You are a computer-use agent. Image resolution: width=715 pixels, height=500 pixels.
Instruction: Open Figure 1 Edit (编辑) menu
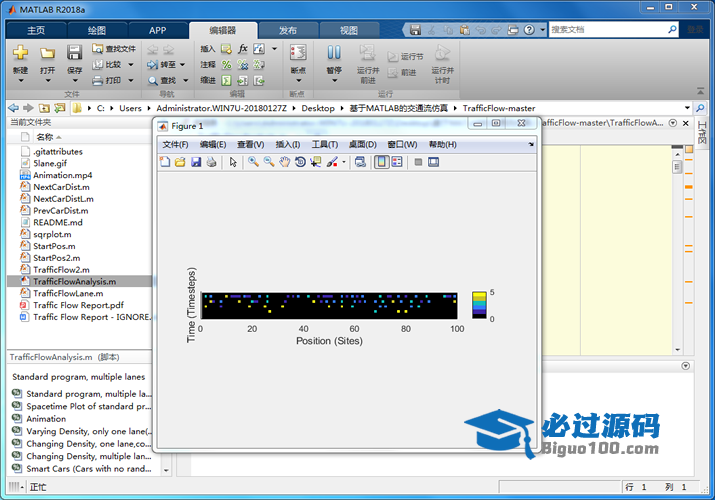point(212,144)
